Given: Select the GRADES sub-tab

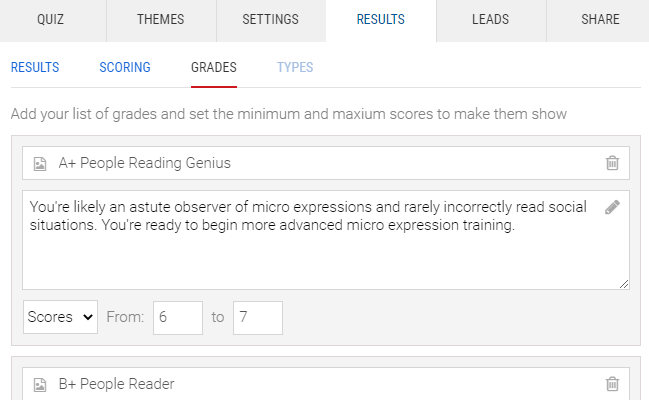Looking at the screenshot, I should [x=214, y=67].
